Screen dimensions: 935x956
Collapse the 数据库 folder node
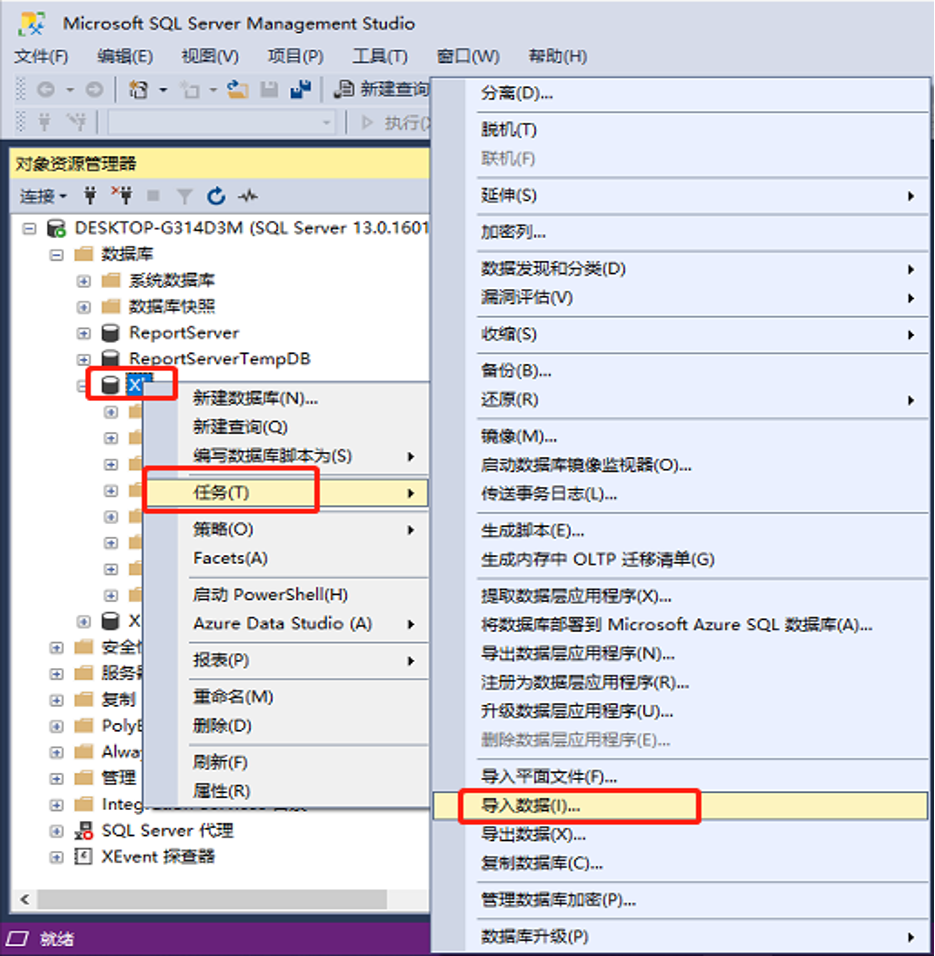56,255
